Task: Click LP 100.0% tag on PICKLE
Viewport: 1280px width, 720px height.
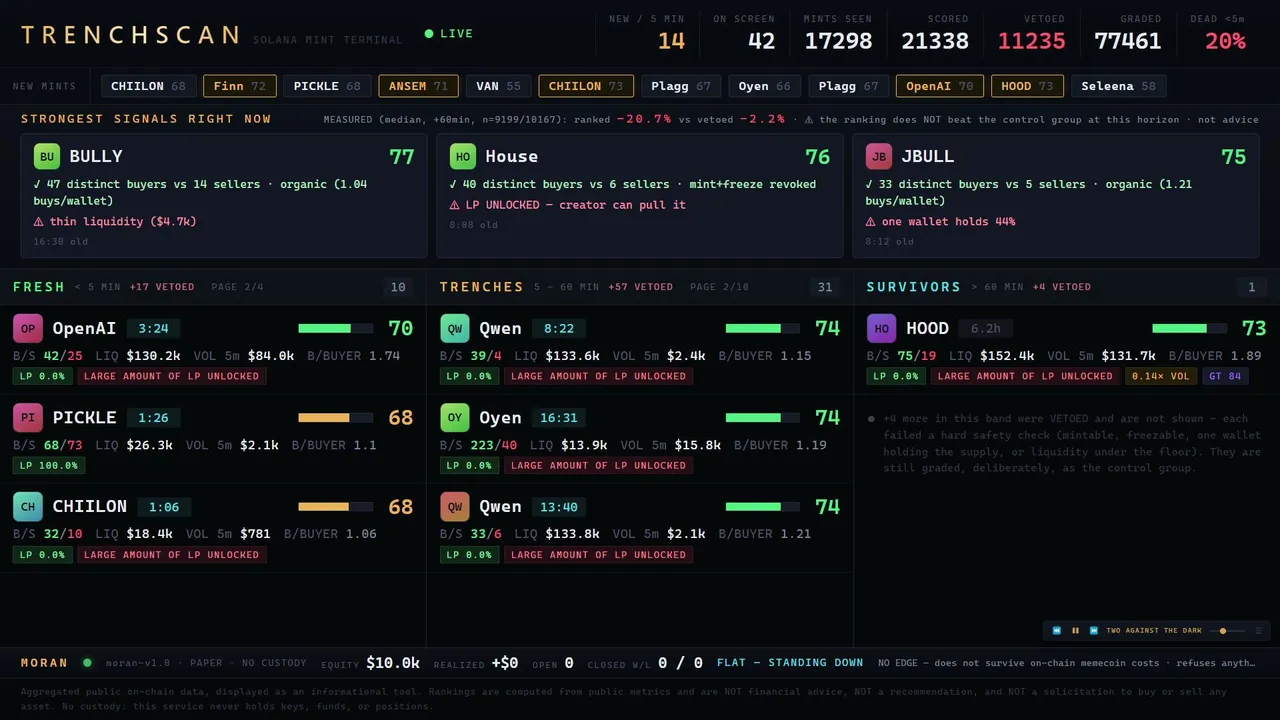Action: coord(49,465)
